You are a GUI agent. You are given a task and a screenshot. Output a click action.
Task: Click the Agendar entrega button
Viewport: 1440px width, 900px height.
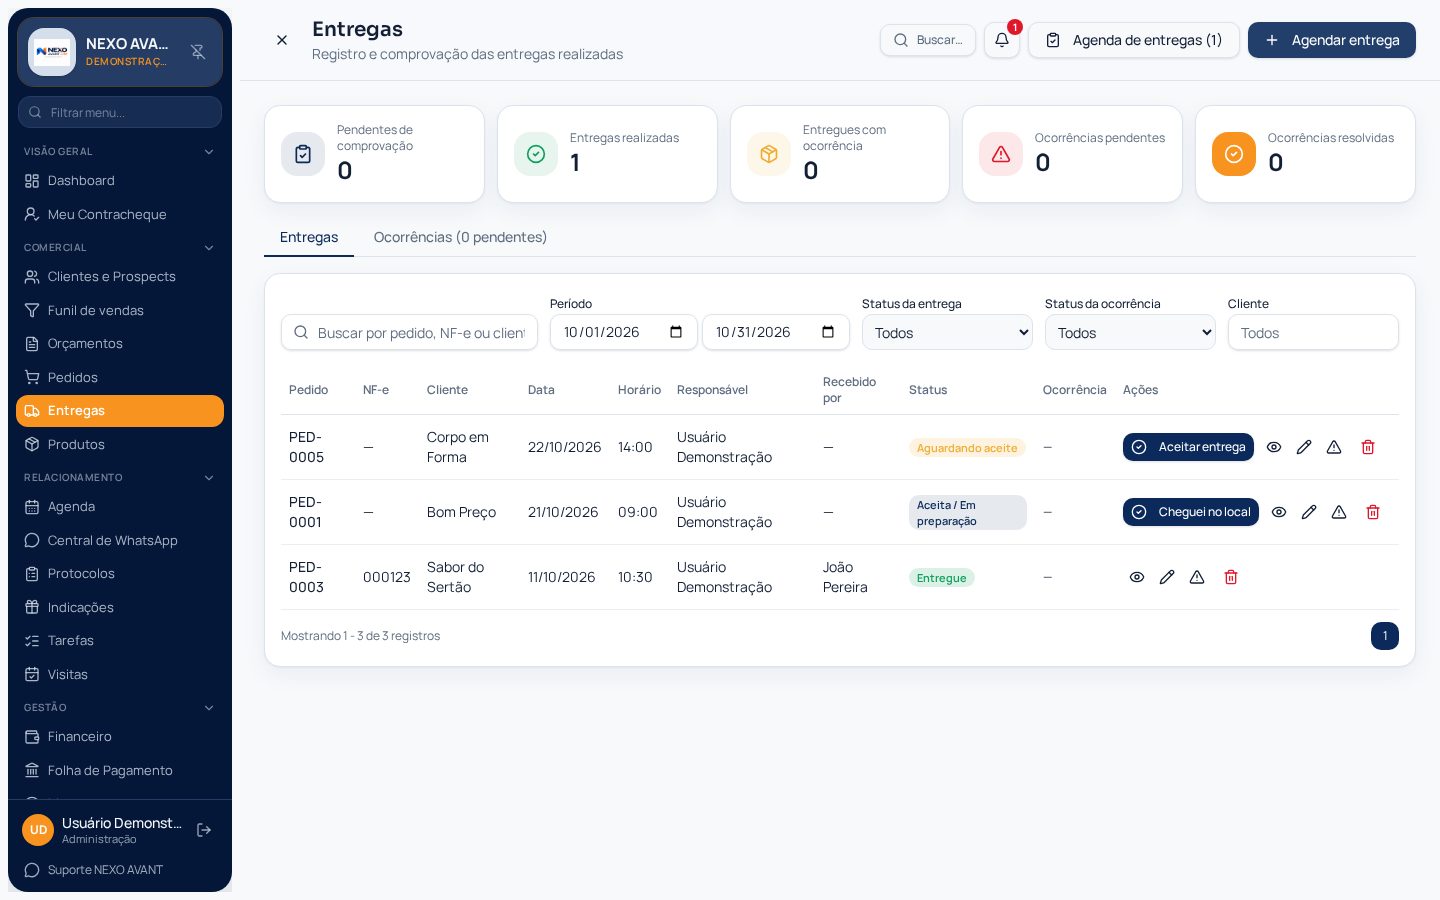1332,40
